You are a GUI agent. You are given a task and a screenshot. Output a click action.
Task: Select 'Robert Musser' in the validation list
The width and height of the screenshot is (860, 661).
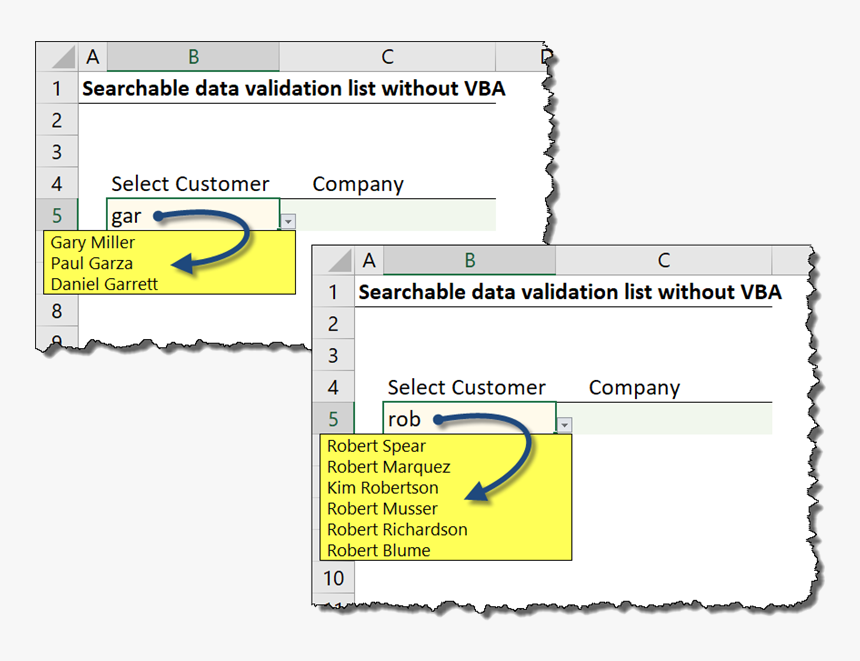tap(382, 509)
